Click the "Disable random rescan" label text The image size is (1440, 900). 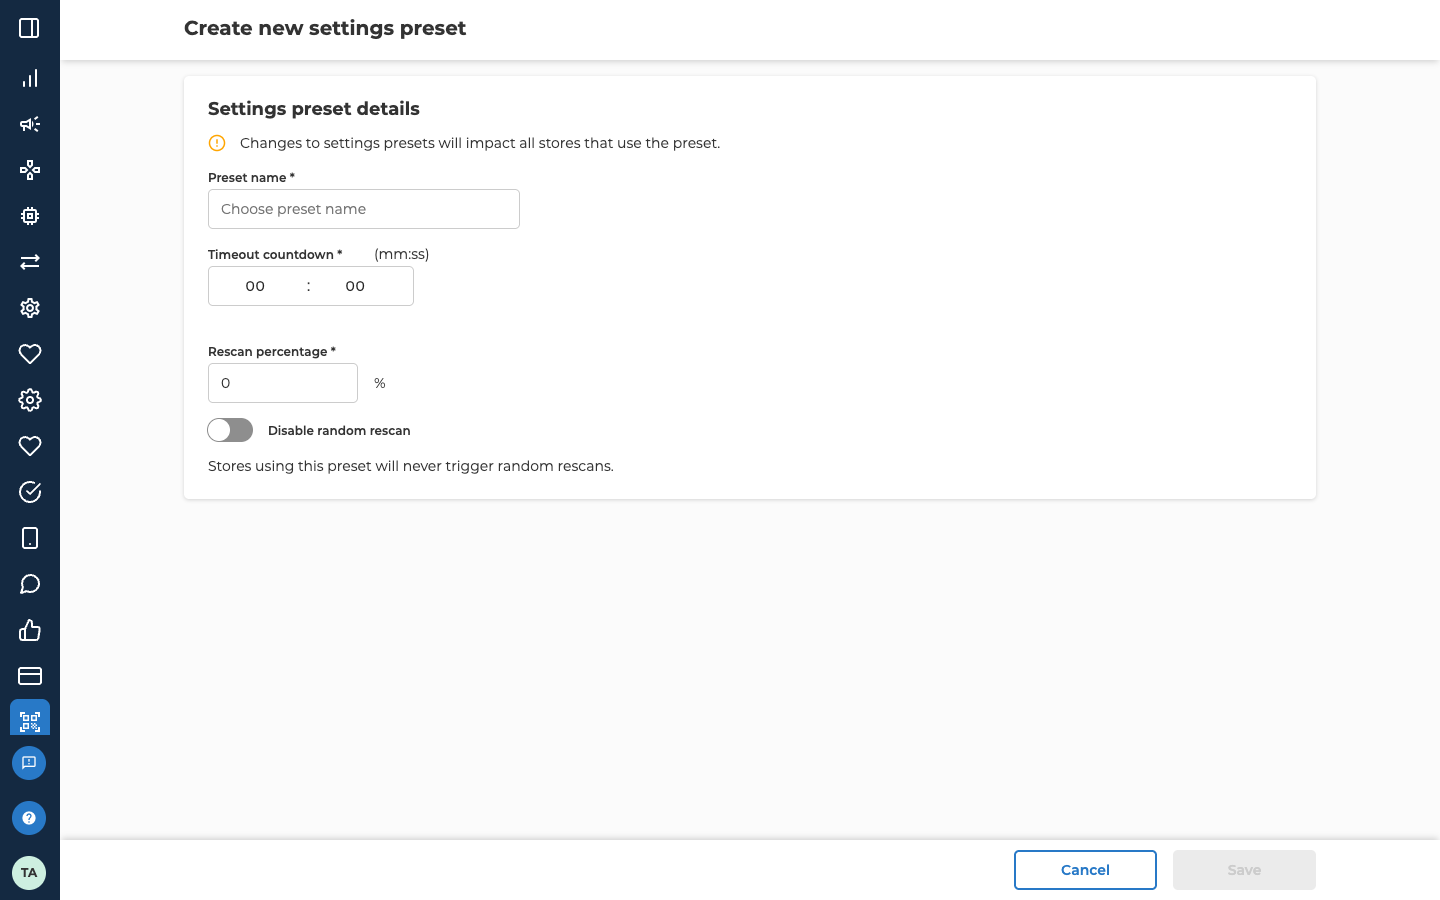coord(339,430)
